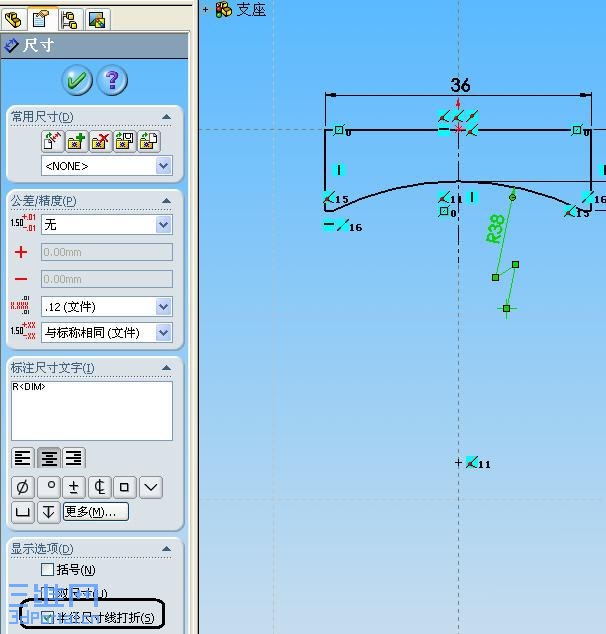Image resolution: width=606 pixels, height=634 pixels.
Task: Set dimension text to left justify
Action: pos(23,458)
